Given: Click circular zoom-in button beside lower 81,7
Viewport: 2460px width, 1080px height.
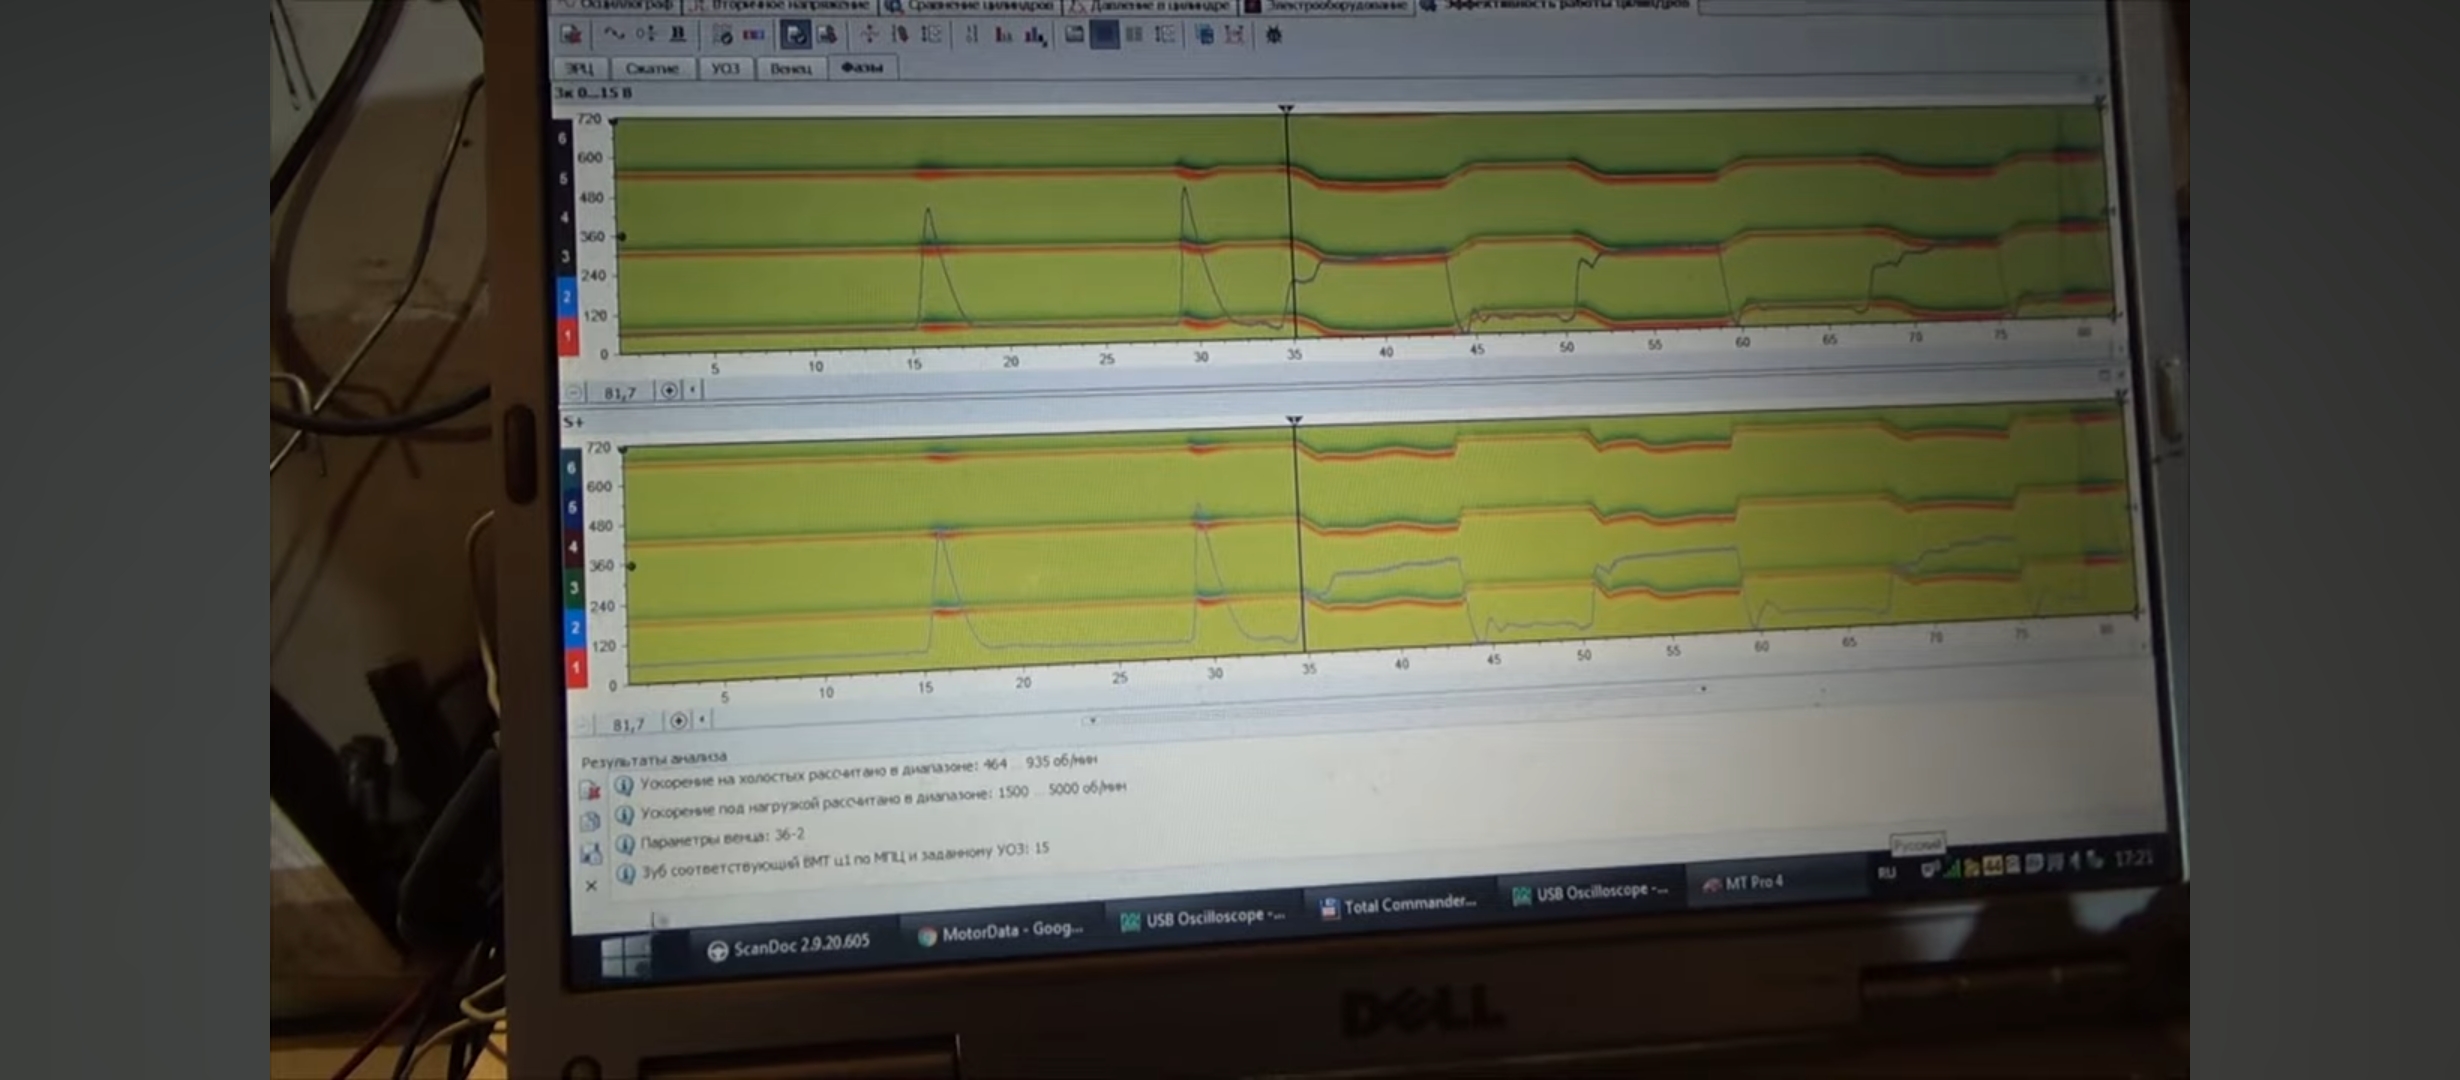Looking at the screenshot, I should 678,720.
